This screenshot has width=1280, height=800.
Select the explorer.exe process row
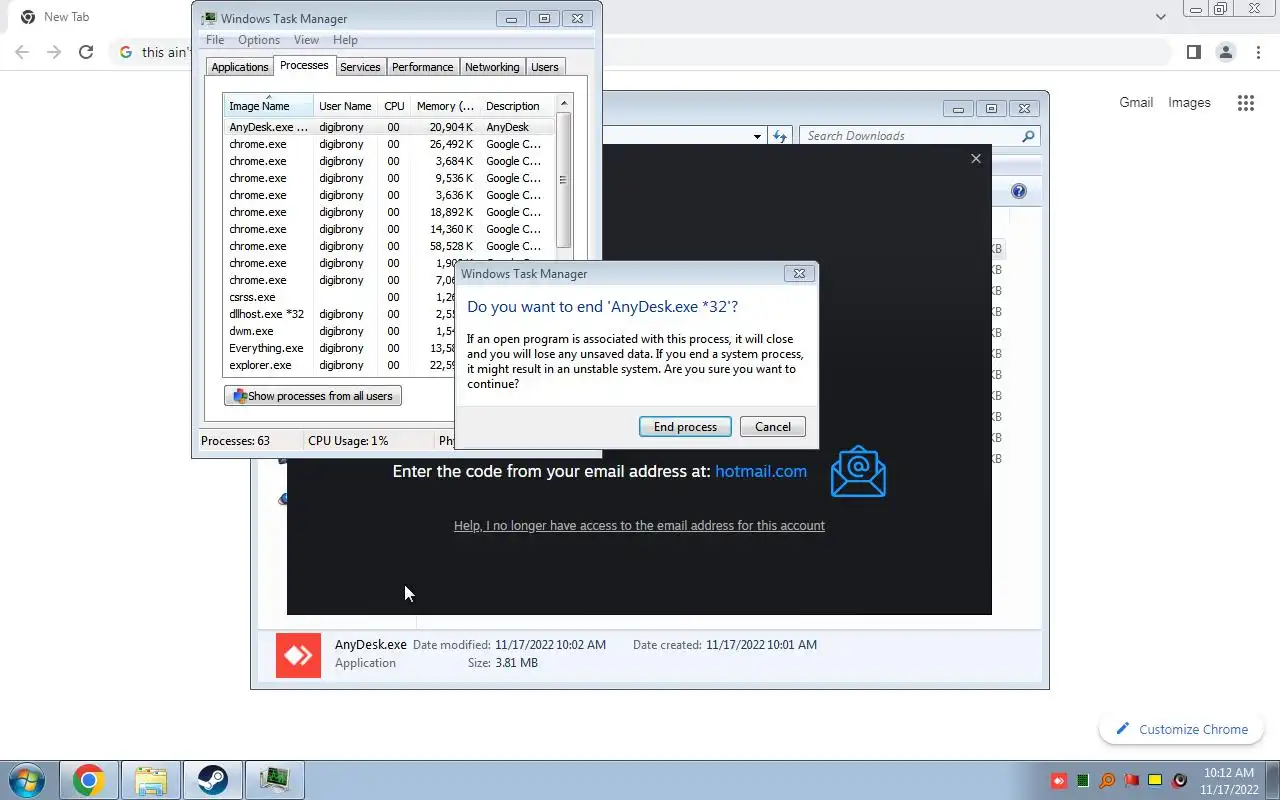click(340, 365)
